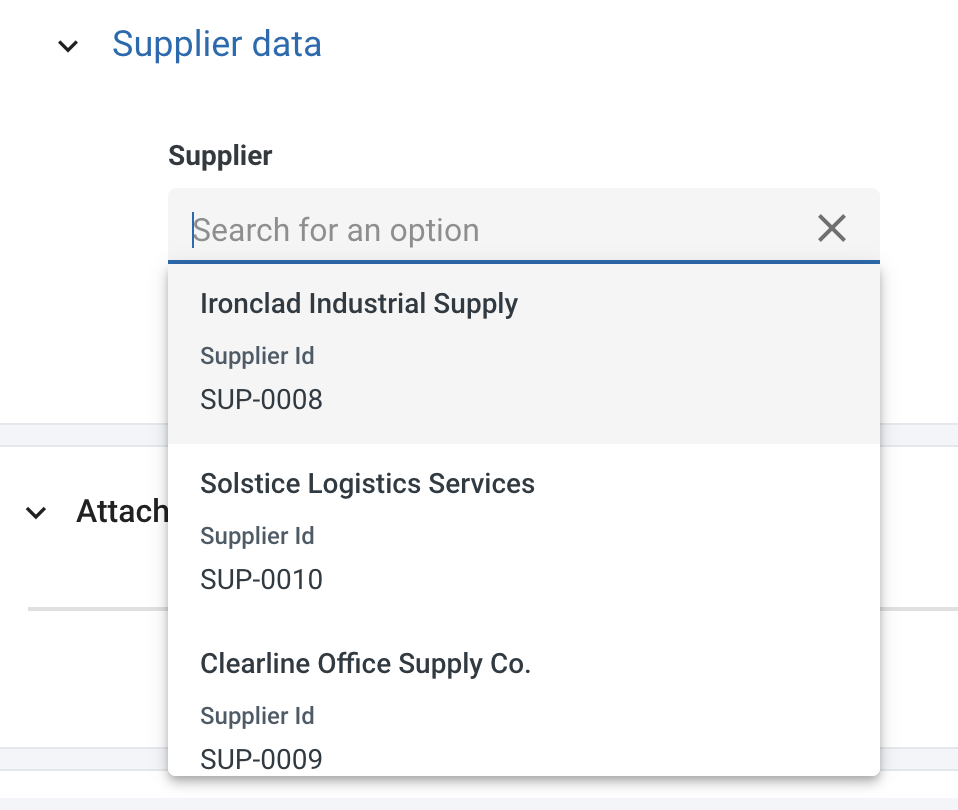Collapse the Attachments section chevron

(x=36, y=513)
